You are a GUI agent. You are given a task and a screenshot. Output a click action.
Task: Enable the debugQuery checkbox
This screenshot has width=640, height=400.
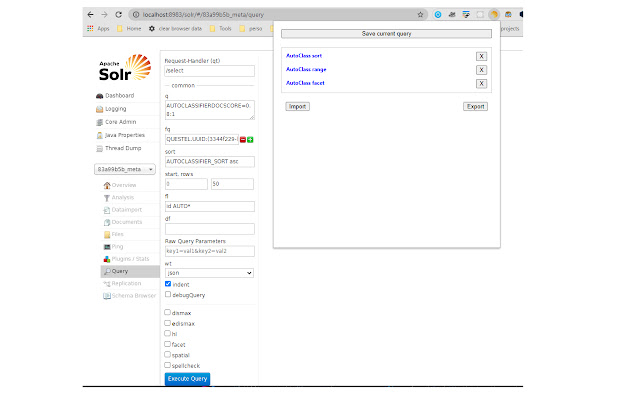pyautogui.click(x=168, y=294)
